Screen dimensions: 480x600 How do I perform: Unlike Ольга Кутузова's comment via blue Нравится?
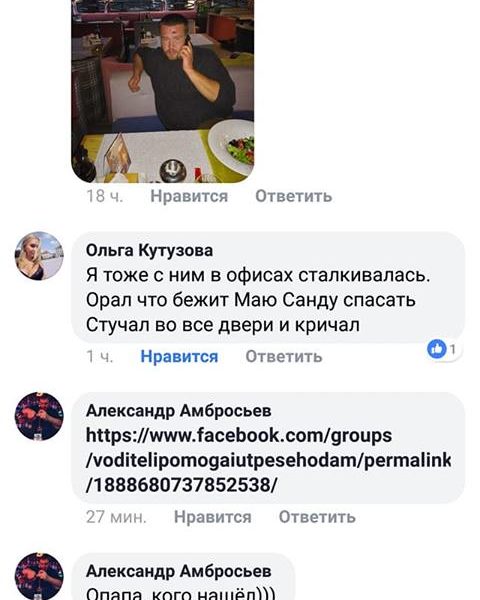point(179,357)
